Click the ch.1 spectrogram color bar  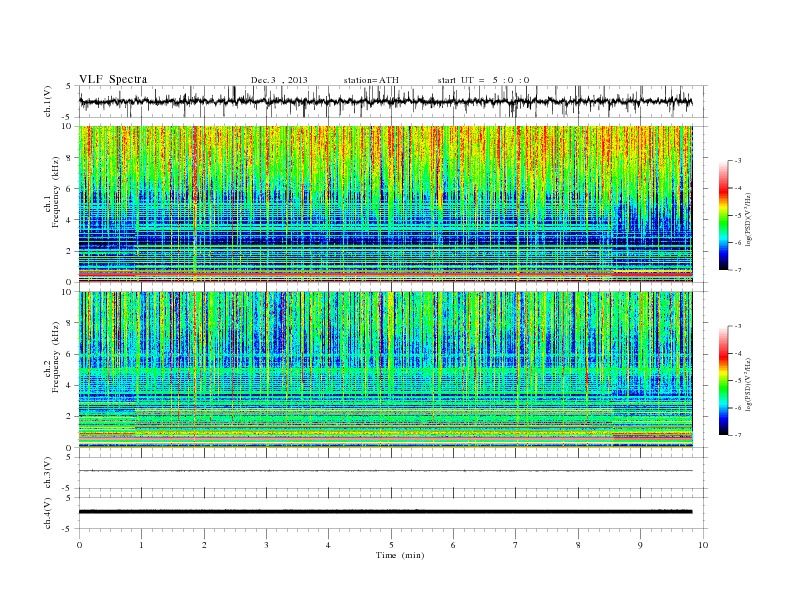723,216
